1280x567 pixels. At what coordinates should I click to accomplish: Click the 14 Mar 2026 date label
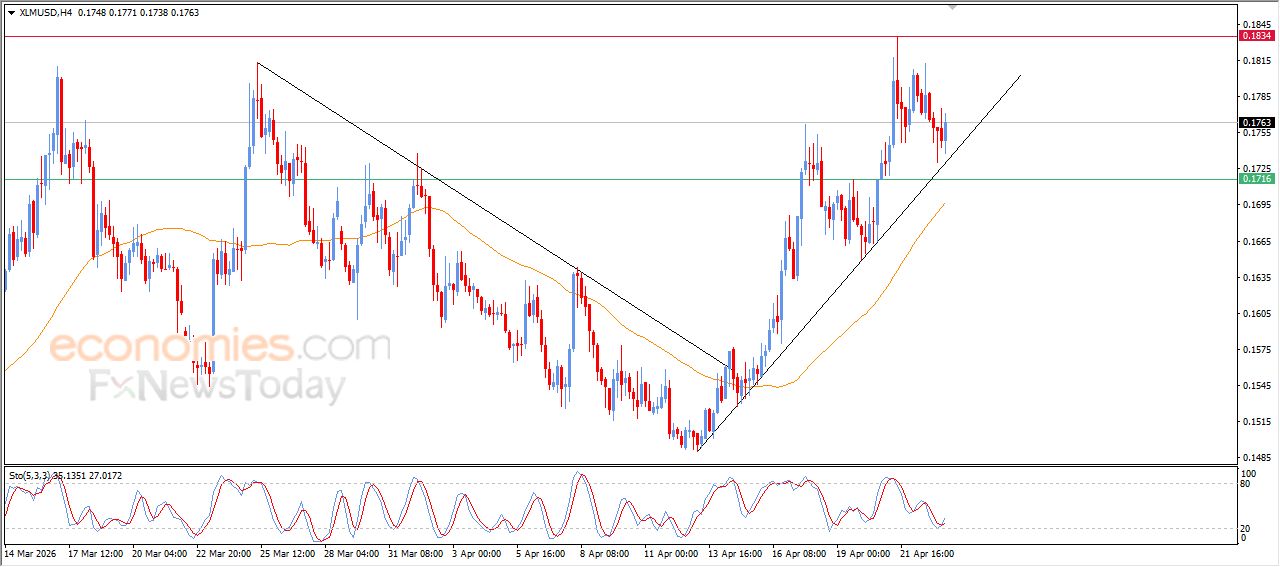click(x=31, y=552)
